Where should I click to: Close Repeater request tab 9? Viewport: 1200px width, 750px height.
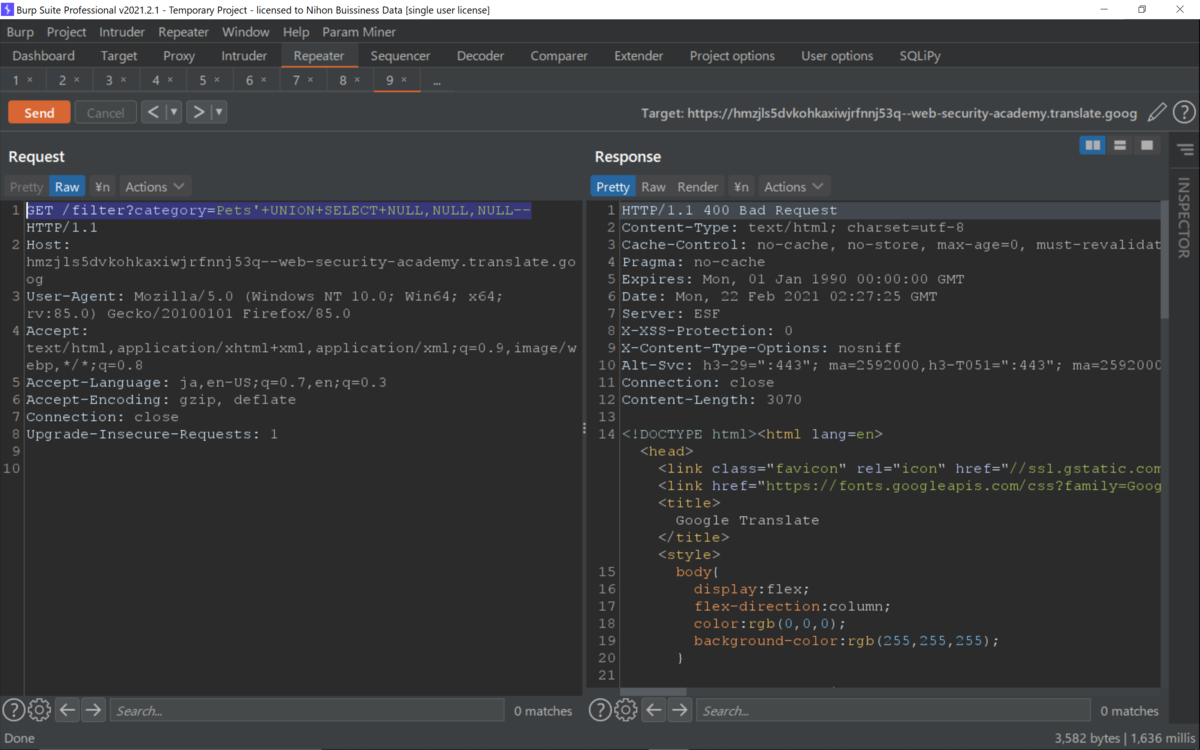(x=404, y=80)
